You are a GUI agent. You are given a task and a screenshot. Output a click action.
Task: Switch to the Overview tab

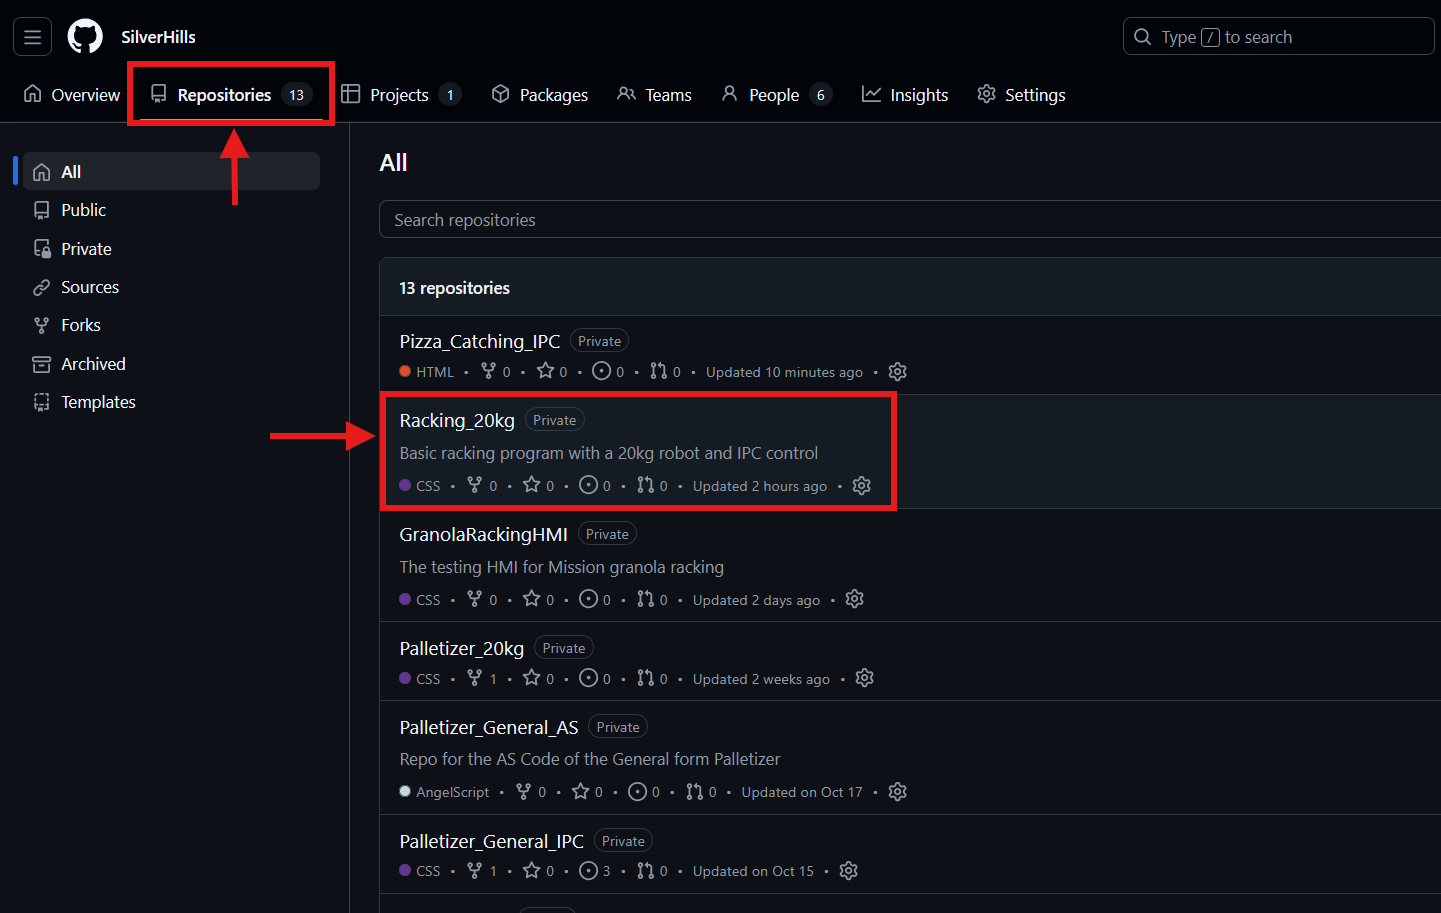pyautogui.click(x=72, y=95)
